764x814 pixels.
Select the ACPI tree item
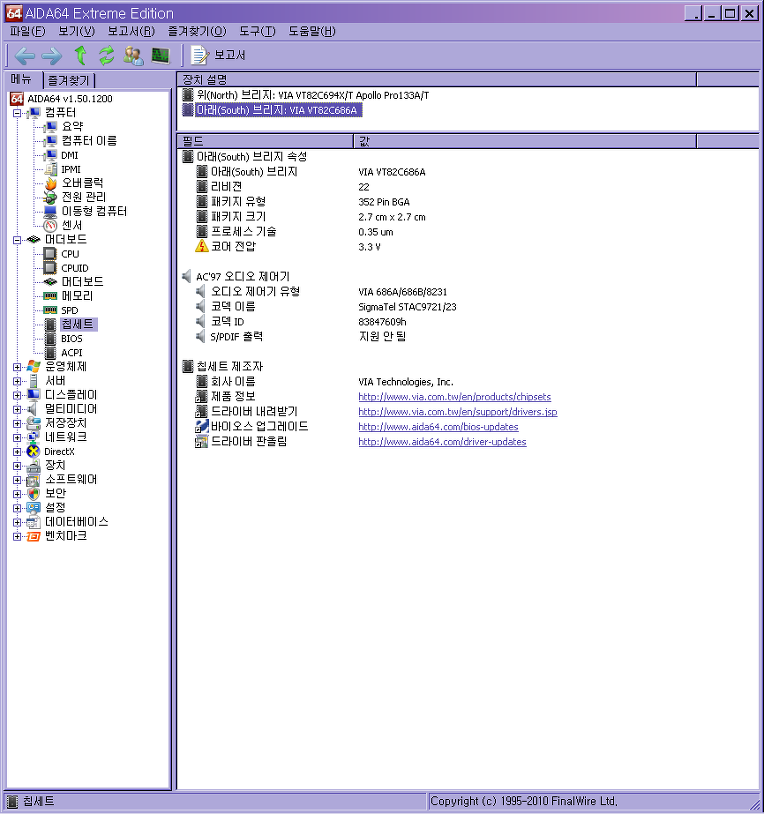coord(72,352)
